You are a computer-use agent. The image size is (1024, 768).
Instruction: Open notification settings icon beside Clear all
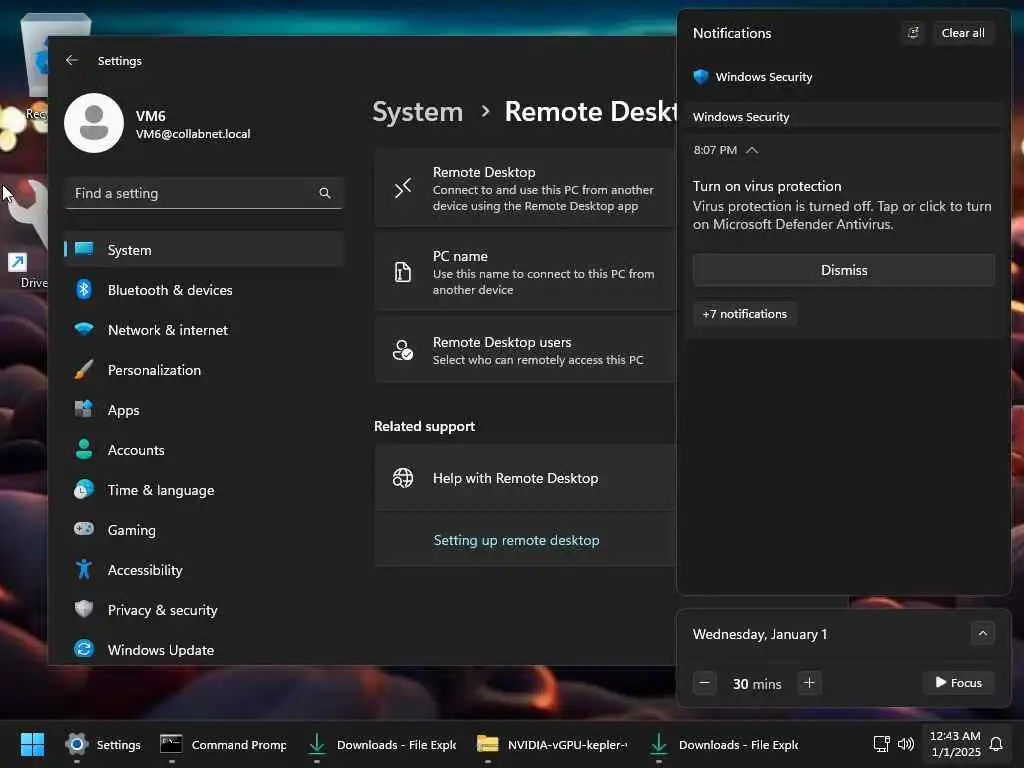coord(914,33)
